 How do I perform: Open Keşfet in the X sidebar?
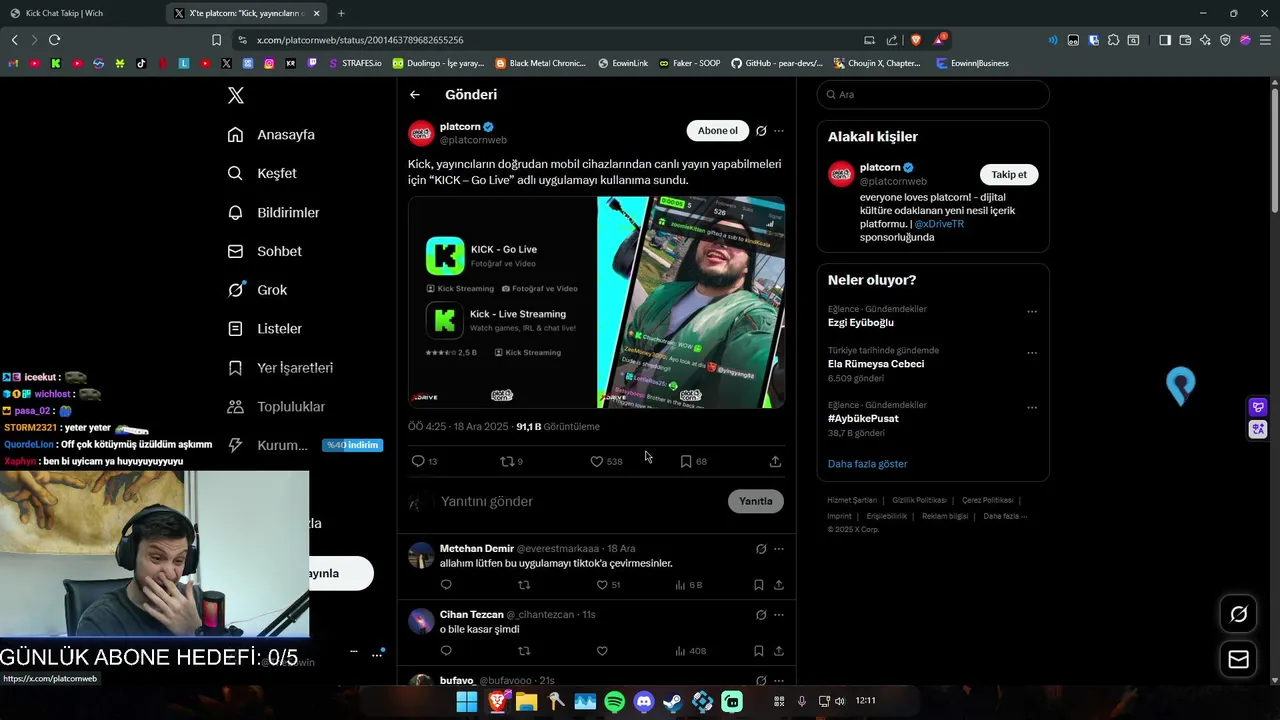coord(262,173)
